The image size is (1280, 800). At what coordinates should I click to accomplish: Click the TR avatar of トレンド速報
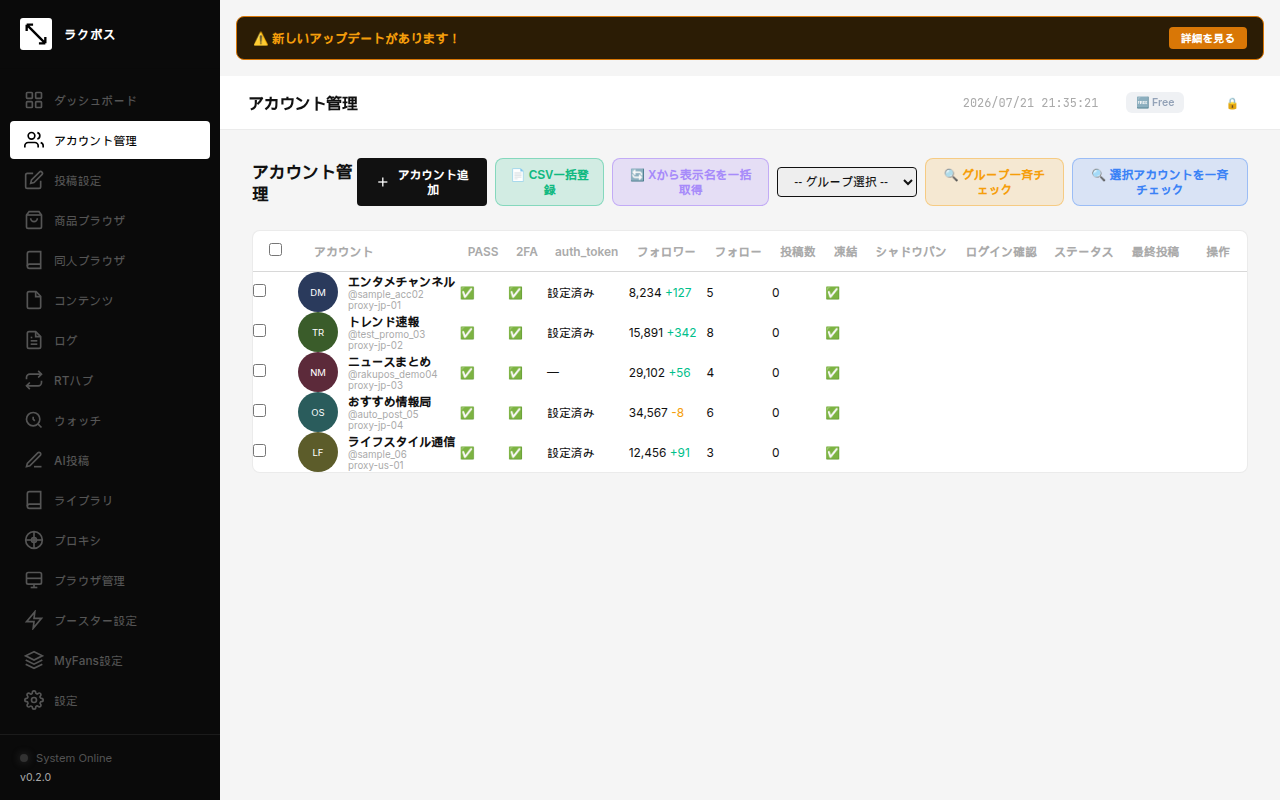(318, 332)
